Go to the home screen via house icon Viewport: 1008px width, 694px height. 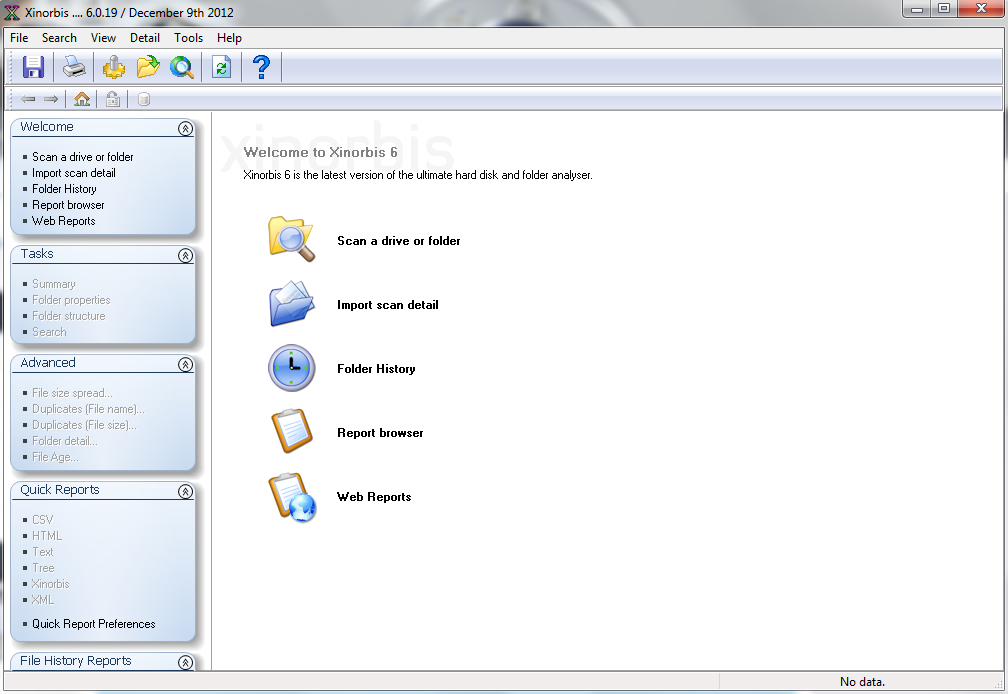[82, 99]
